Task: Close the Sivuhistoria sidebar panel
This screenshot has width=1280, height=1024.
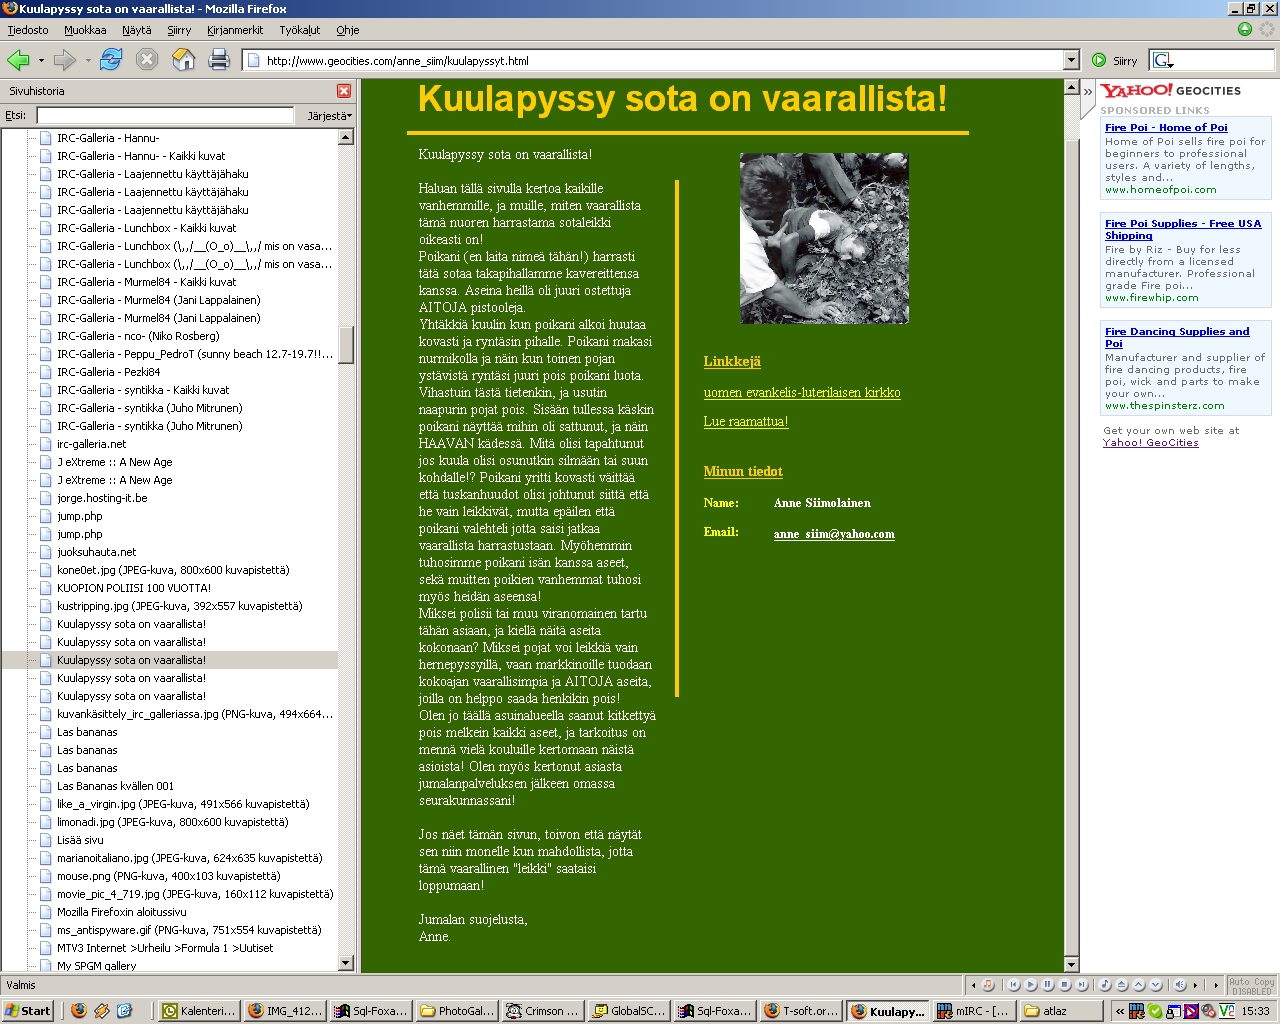Action: point(344,91)
